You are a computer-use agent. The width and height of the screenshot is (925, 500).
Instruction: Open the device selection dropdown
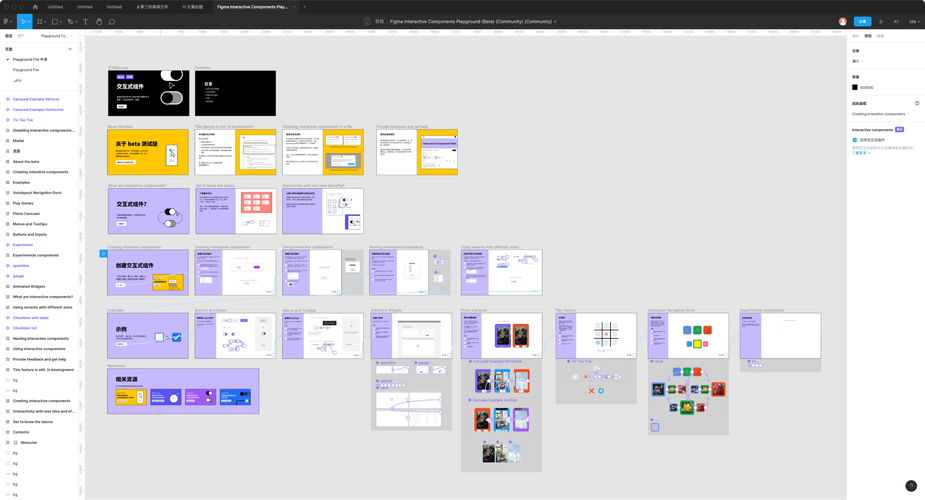coord(857,61)
